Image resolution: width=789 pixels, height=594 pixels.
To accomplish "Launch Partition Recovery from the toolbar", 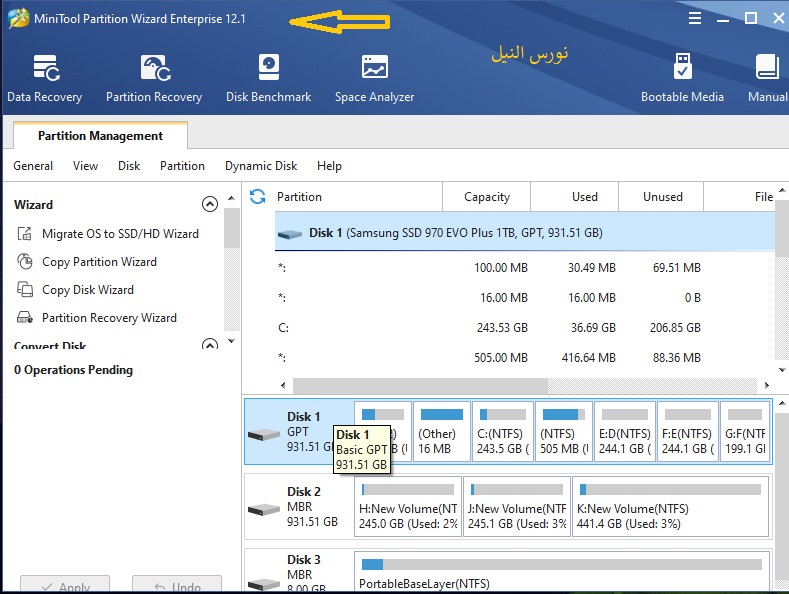I will pos(154,78).
